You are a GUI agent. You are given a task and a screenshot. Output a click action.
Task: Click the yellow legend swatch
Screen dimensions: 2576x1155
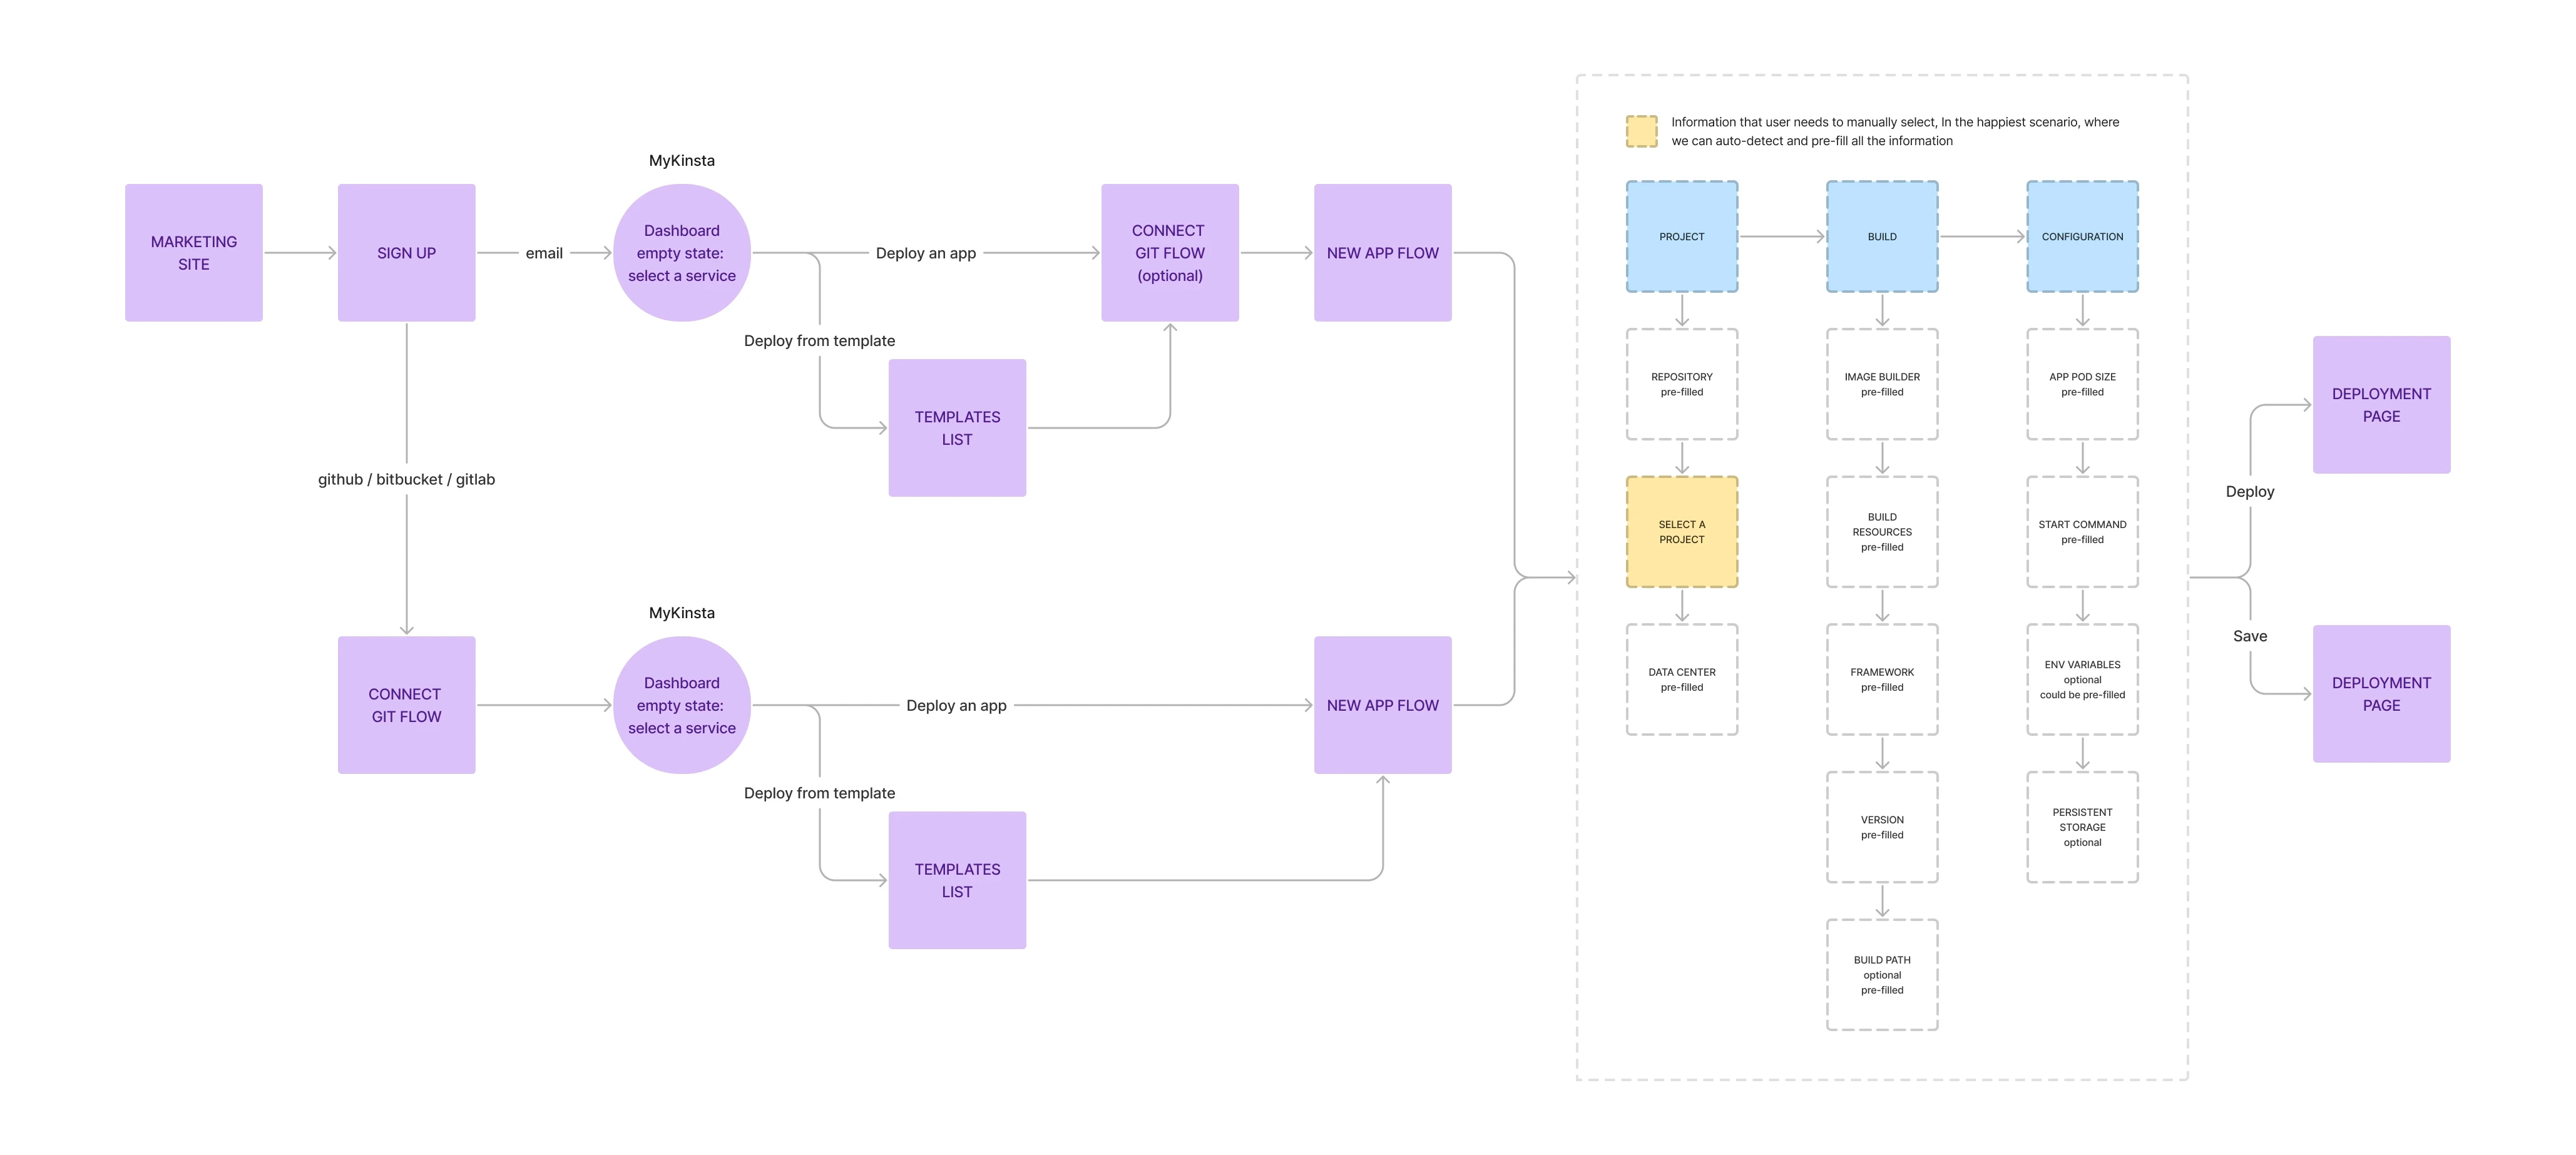pyautogui.click(x=1641, y=131)
